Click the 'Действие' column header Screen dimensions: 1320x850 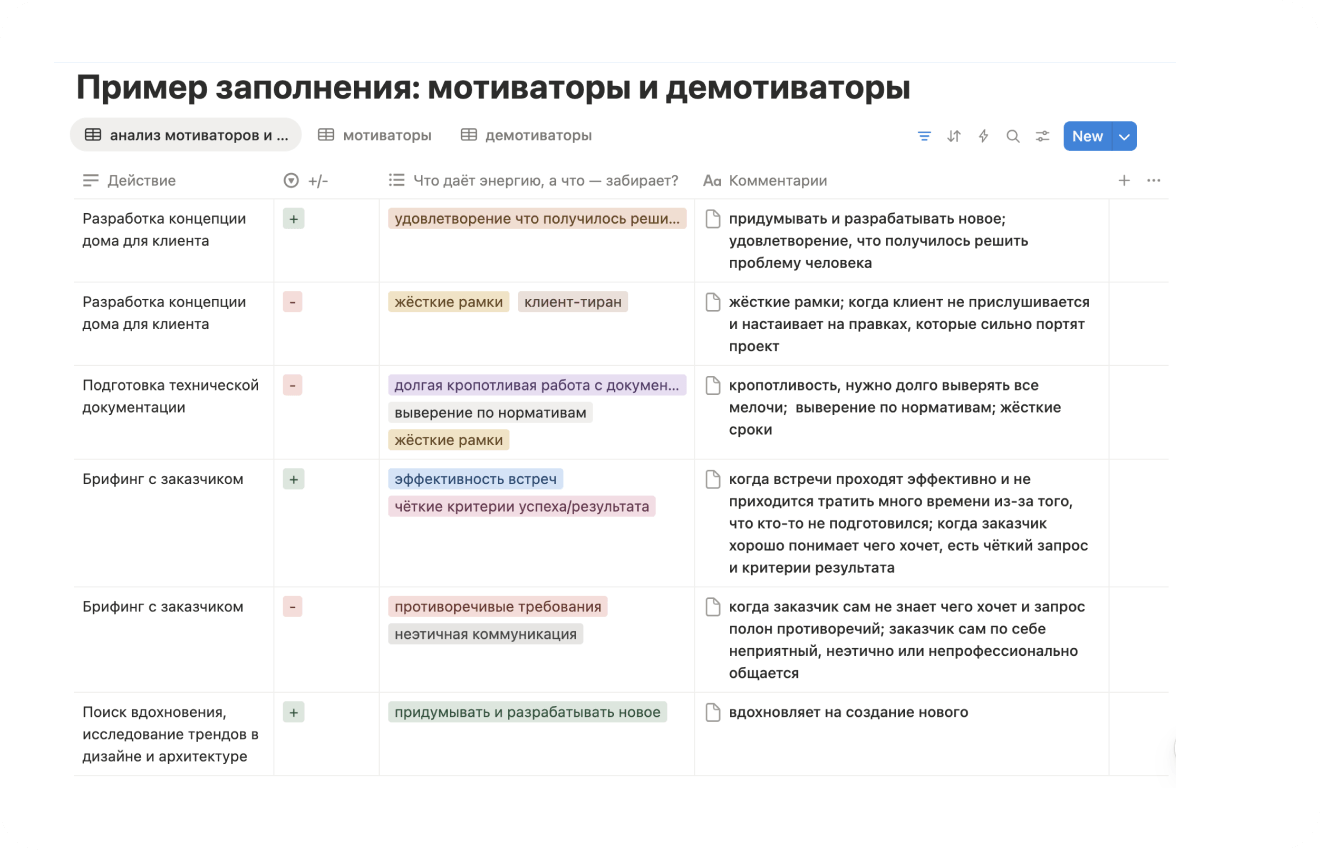[x=129, y=181]
